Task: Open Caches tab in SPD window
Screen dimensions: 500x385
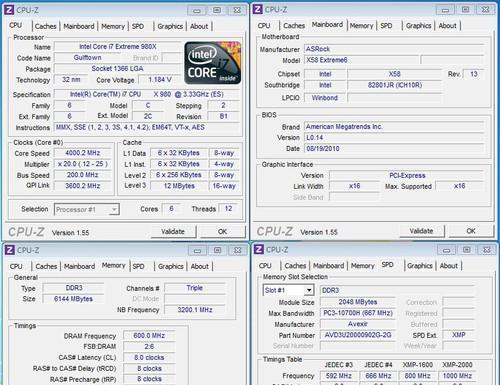Action: [x=295, y=266]
